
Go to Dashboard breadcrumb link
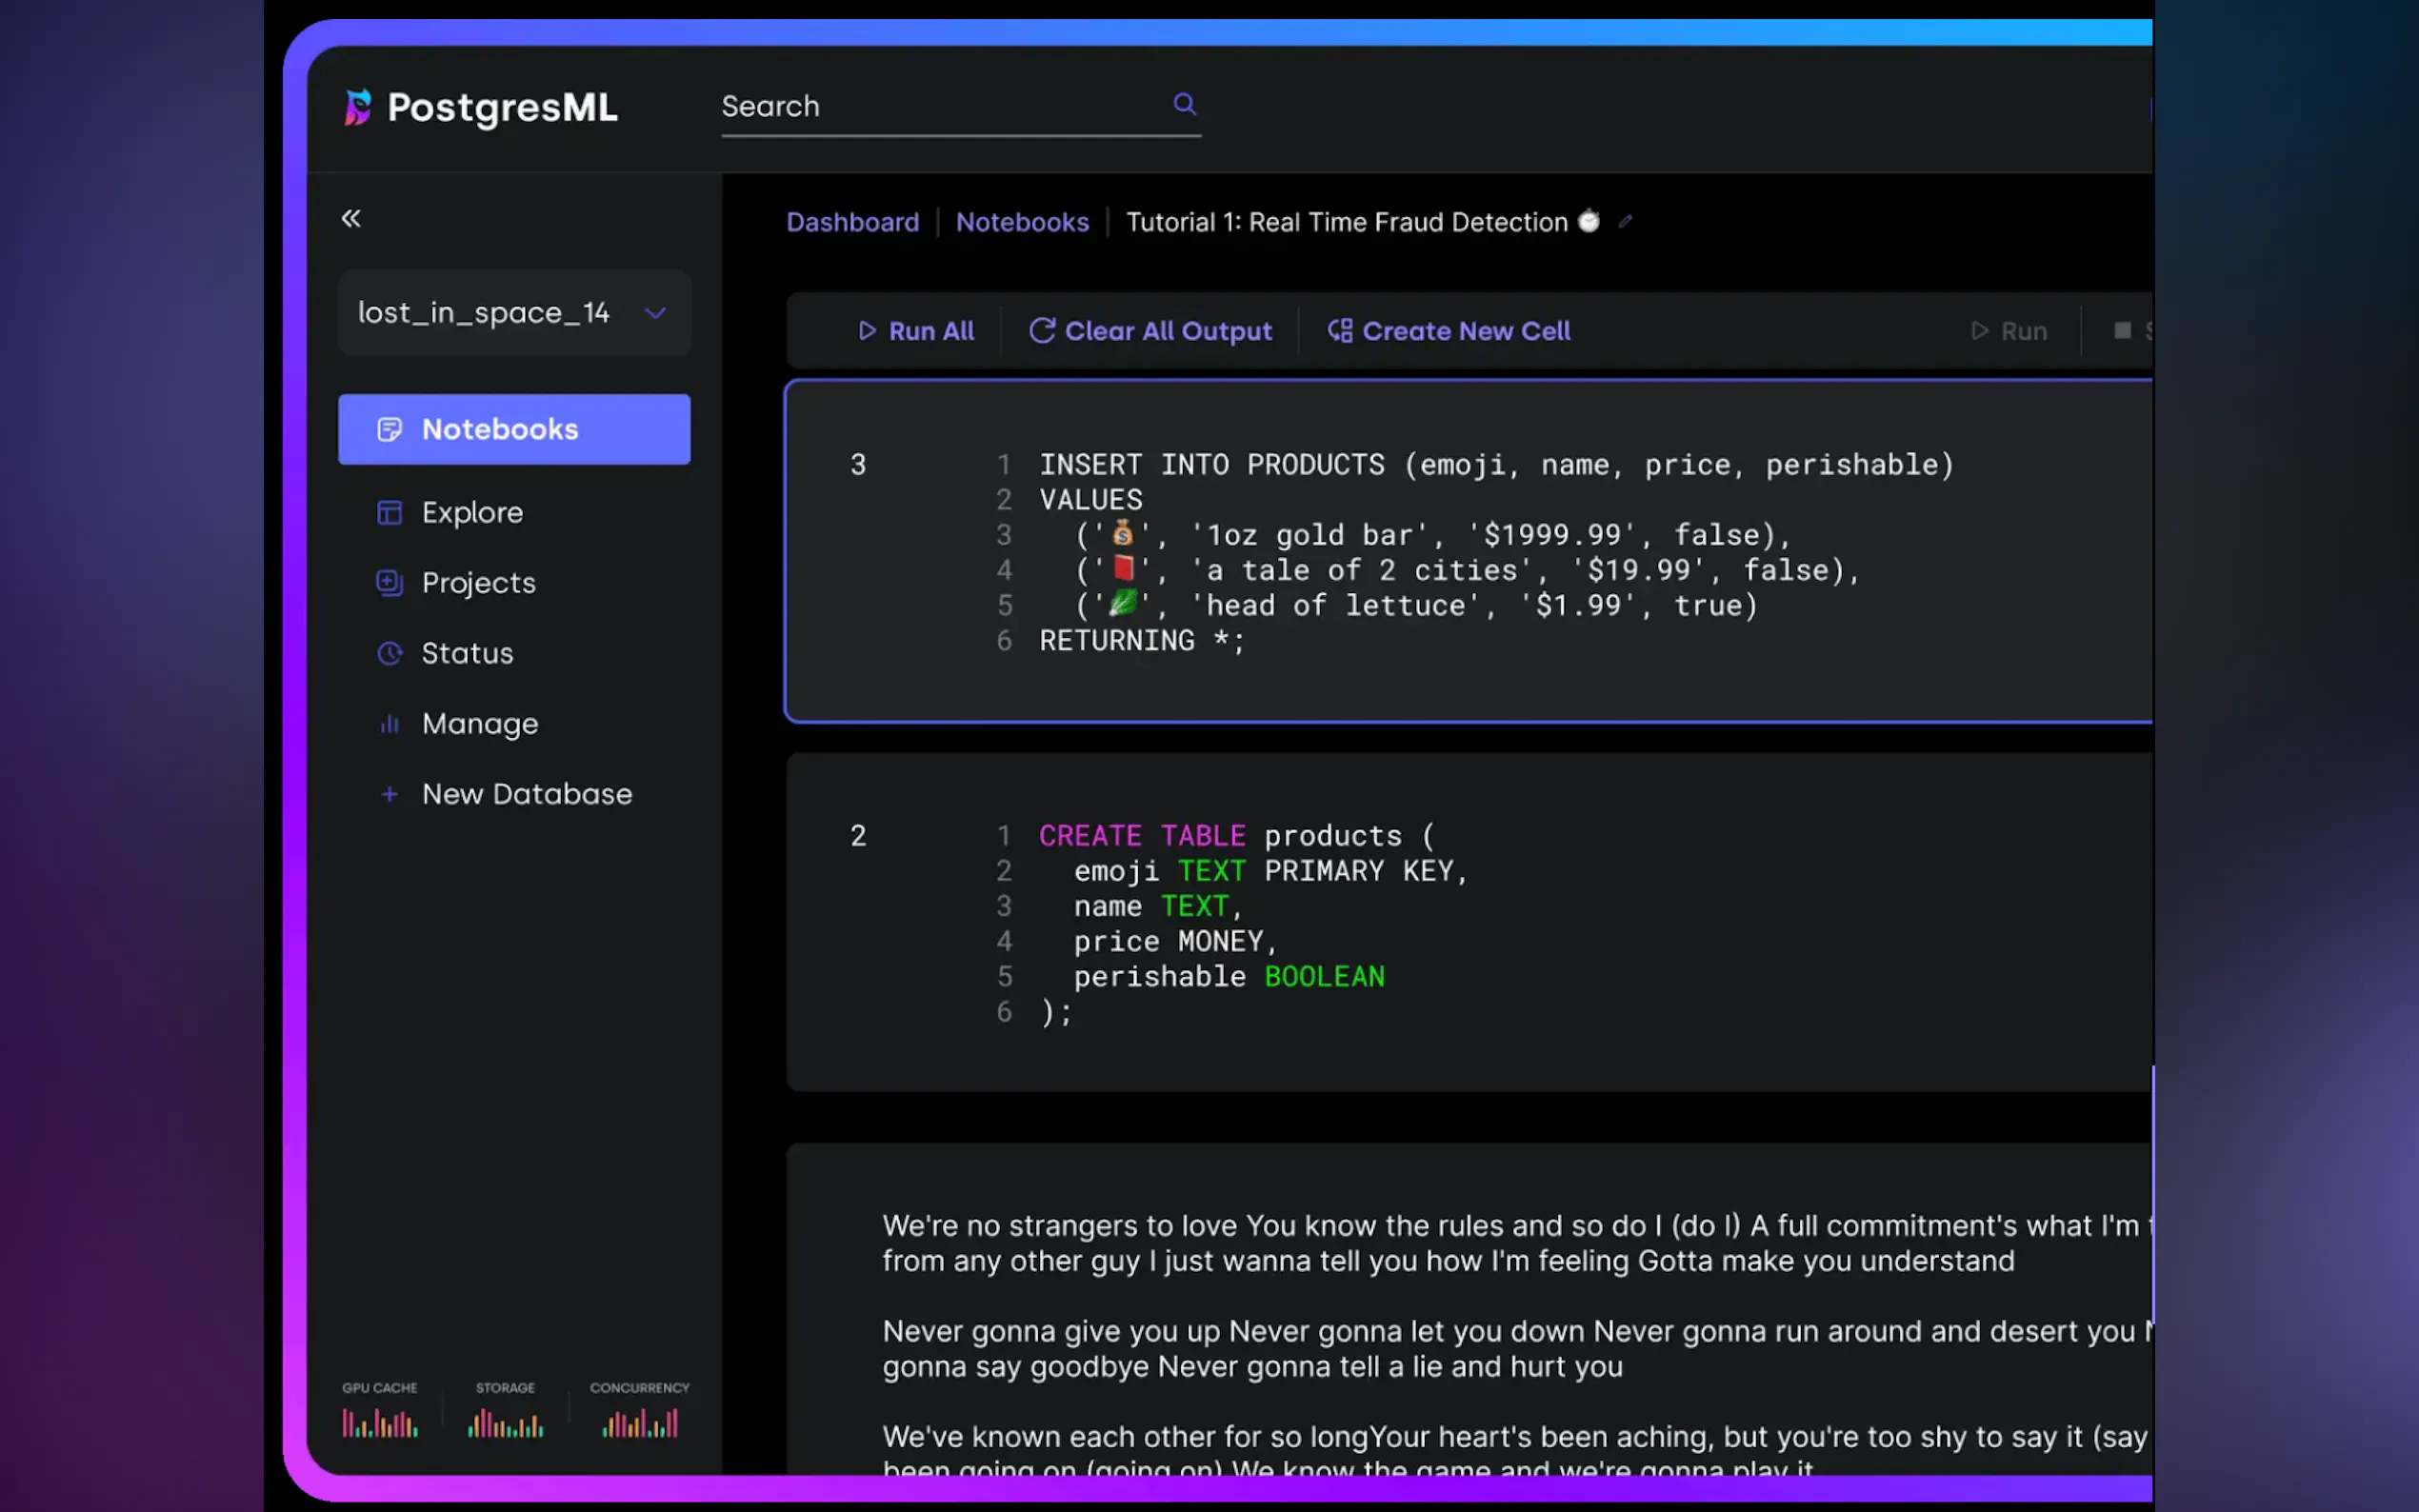(852, 222)
